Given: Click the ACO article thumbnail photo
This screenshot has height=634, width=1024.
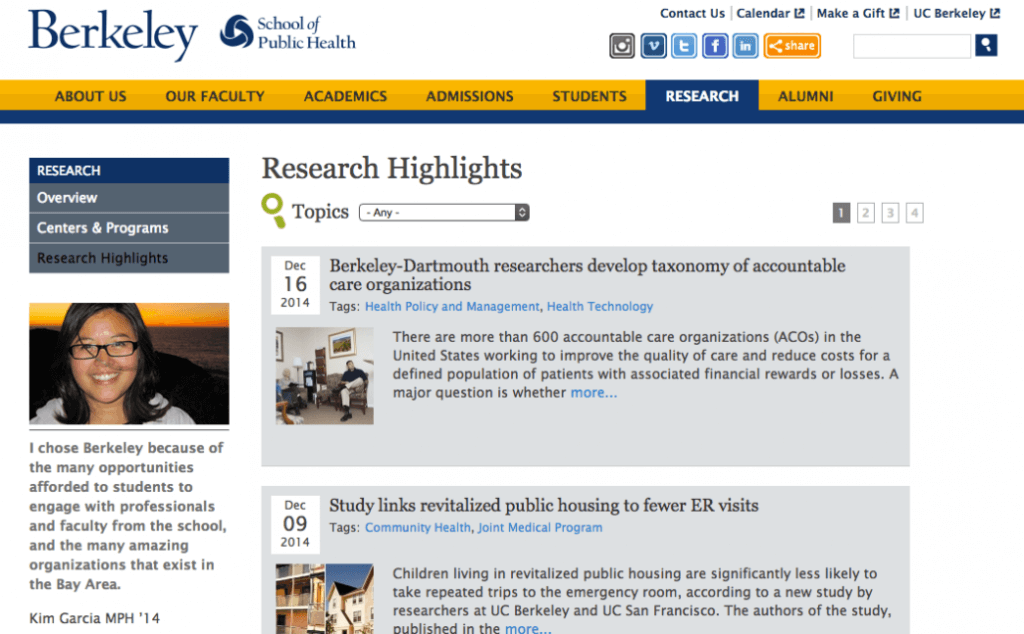Looking at the screenshot, I should [x=325, y=376].
